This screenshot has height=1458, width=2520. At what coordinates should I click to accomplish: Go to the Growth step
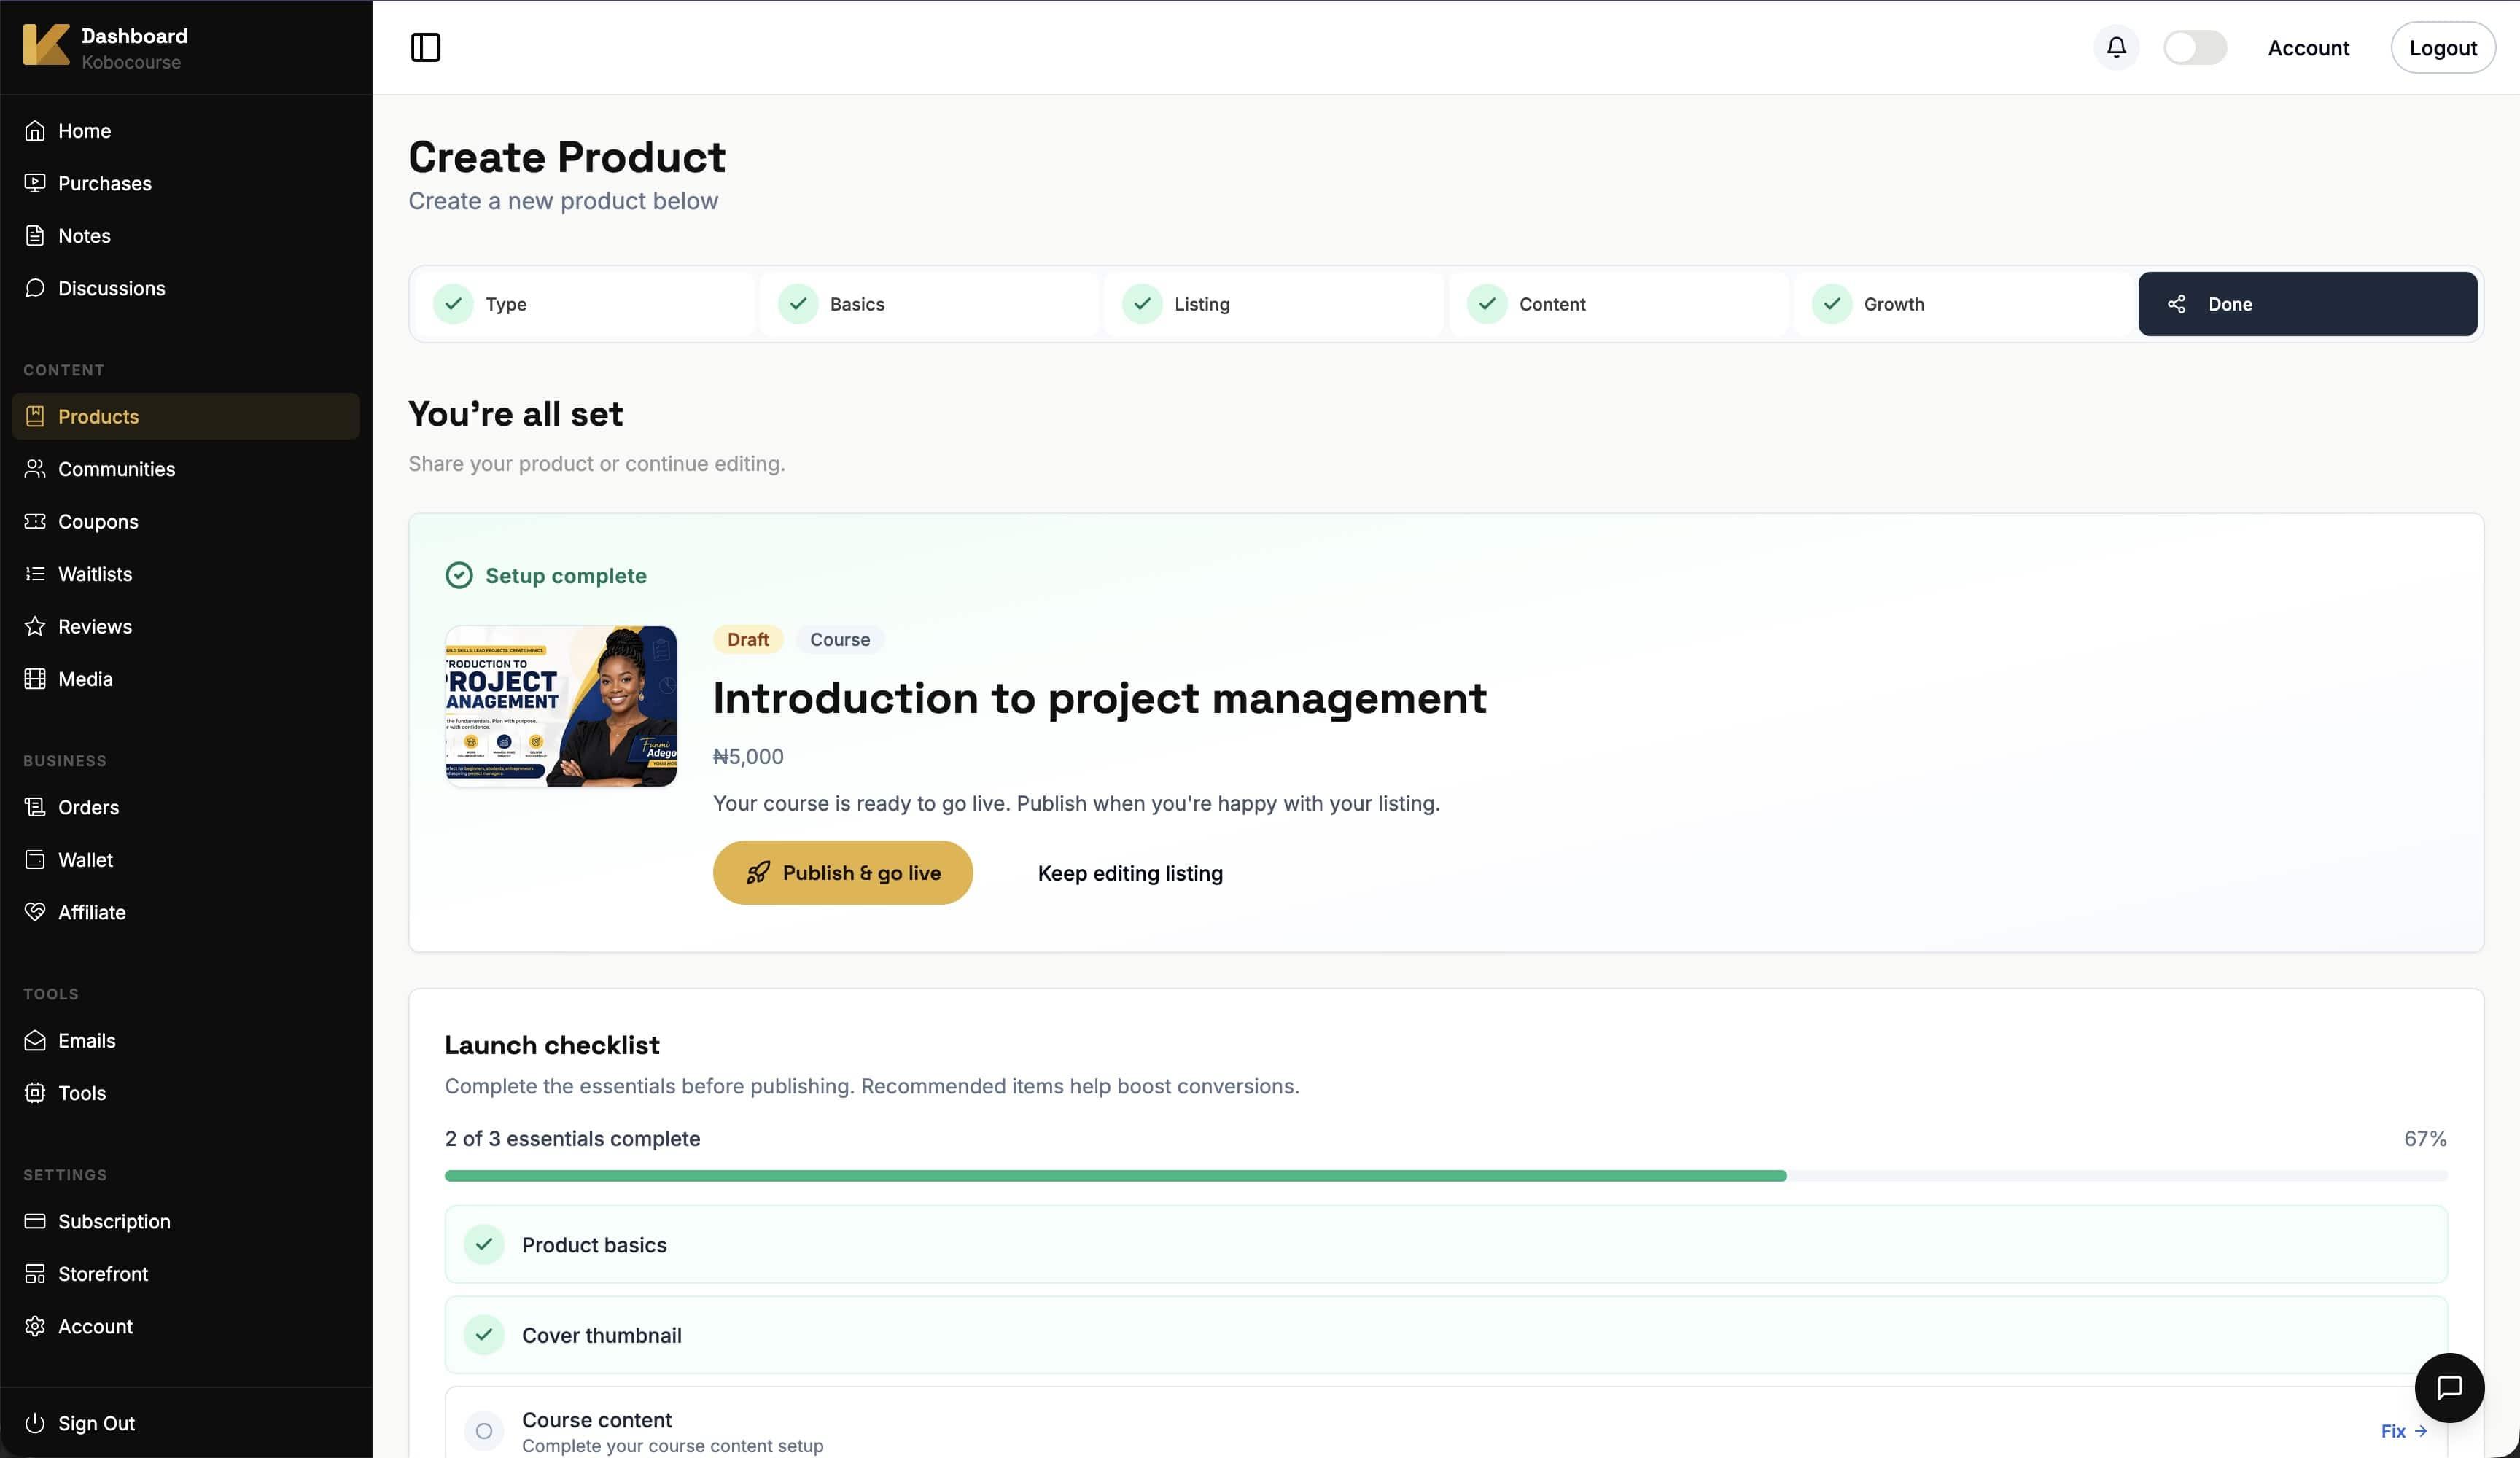click(x=1963, y=304)
